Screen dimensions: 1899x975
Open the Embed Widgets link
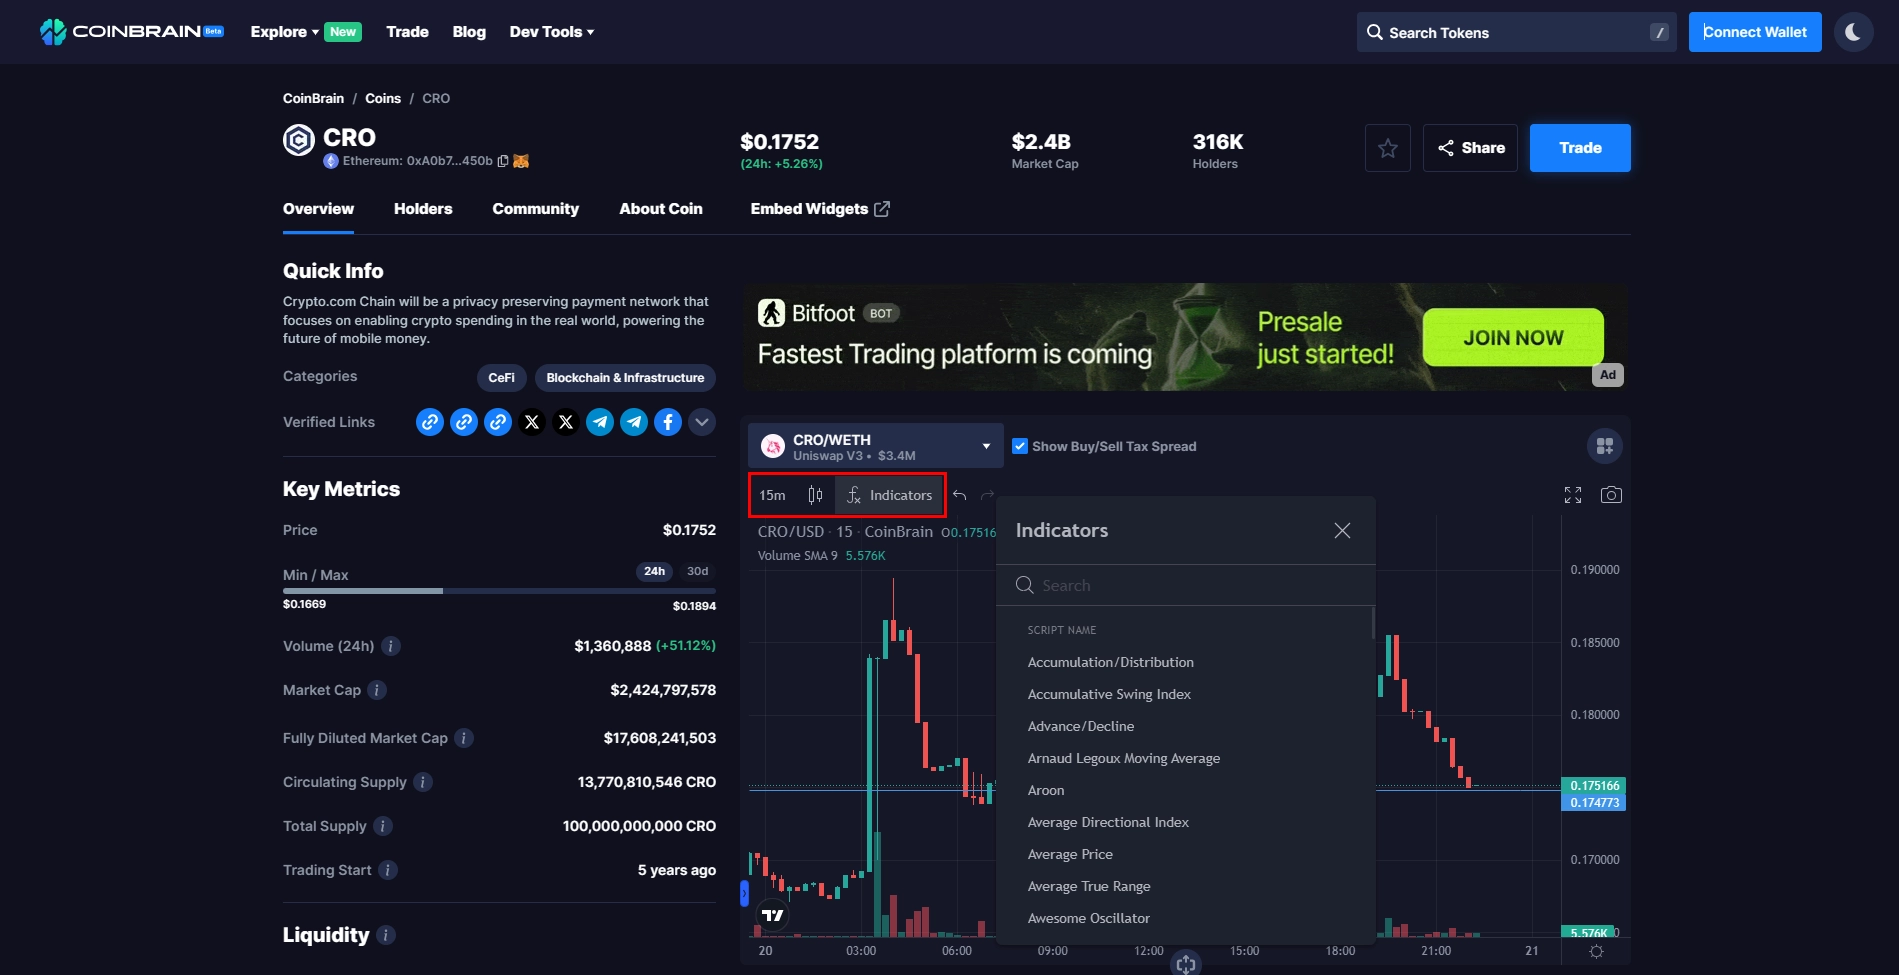pos(820,209)
